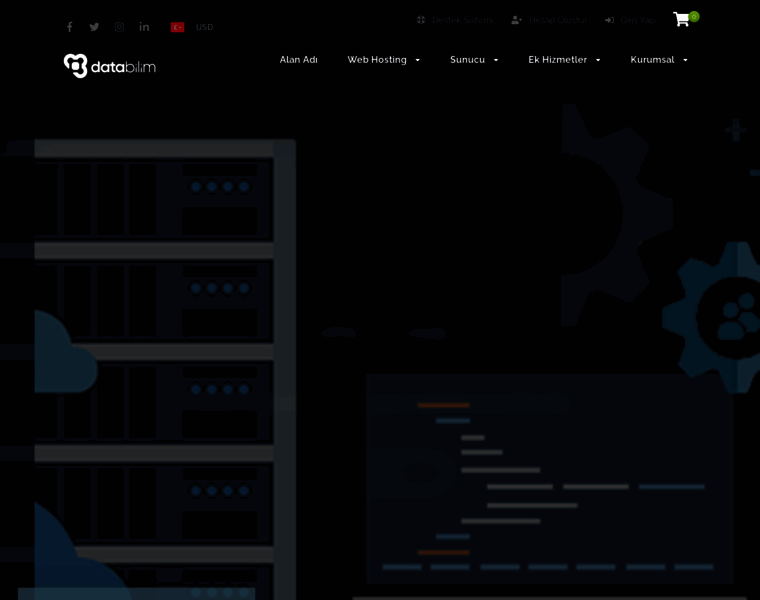Click the Destek Sistemi lifebuoy icon

point(421,20)
